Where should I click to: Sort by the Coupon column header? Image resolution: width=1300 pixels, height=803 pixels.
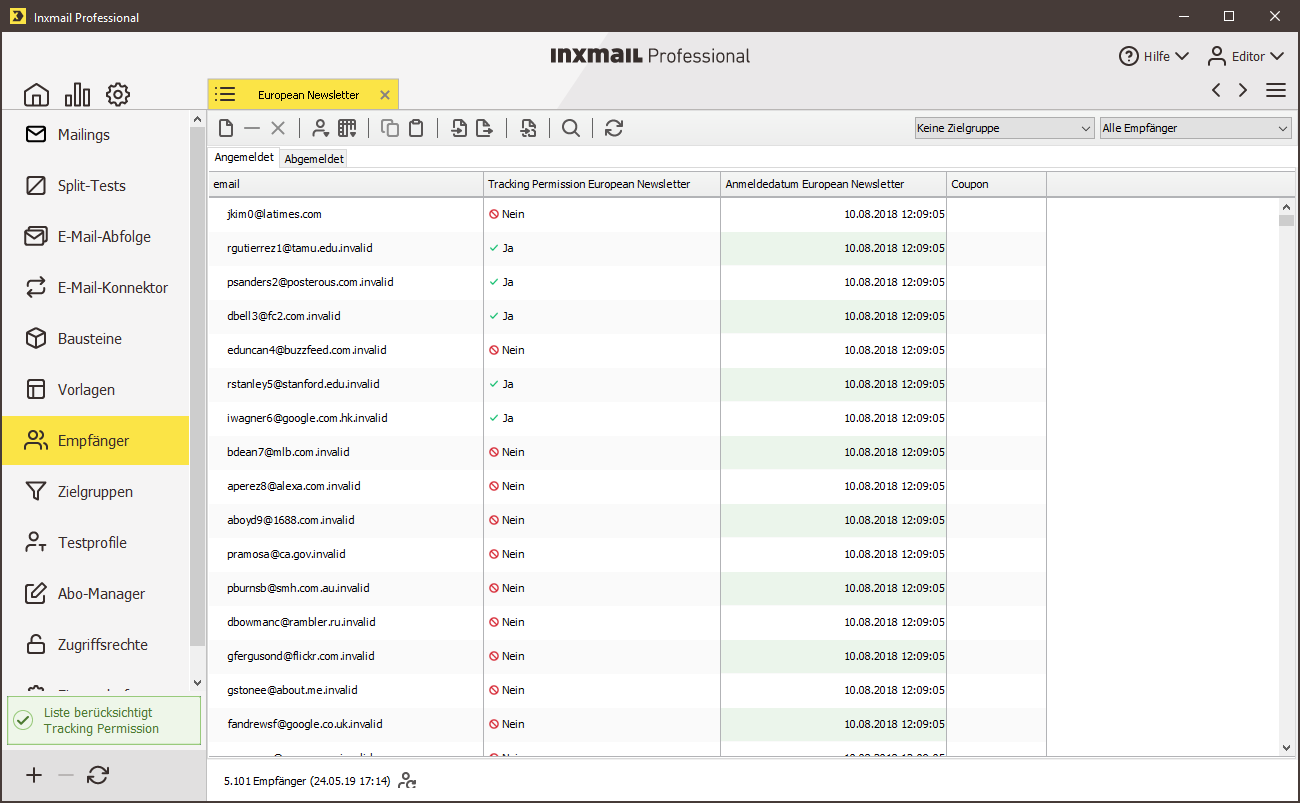(996, 184)
